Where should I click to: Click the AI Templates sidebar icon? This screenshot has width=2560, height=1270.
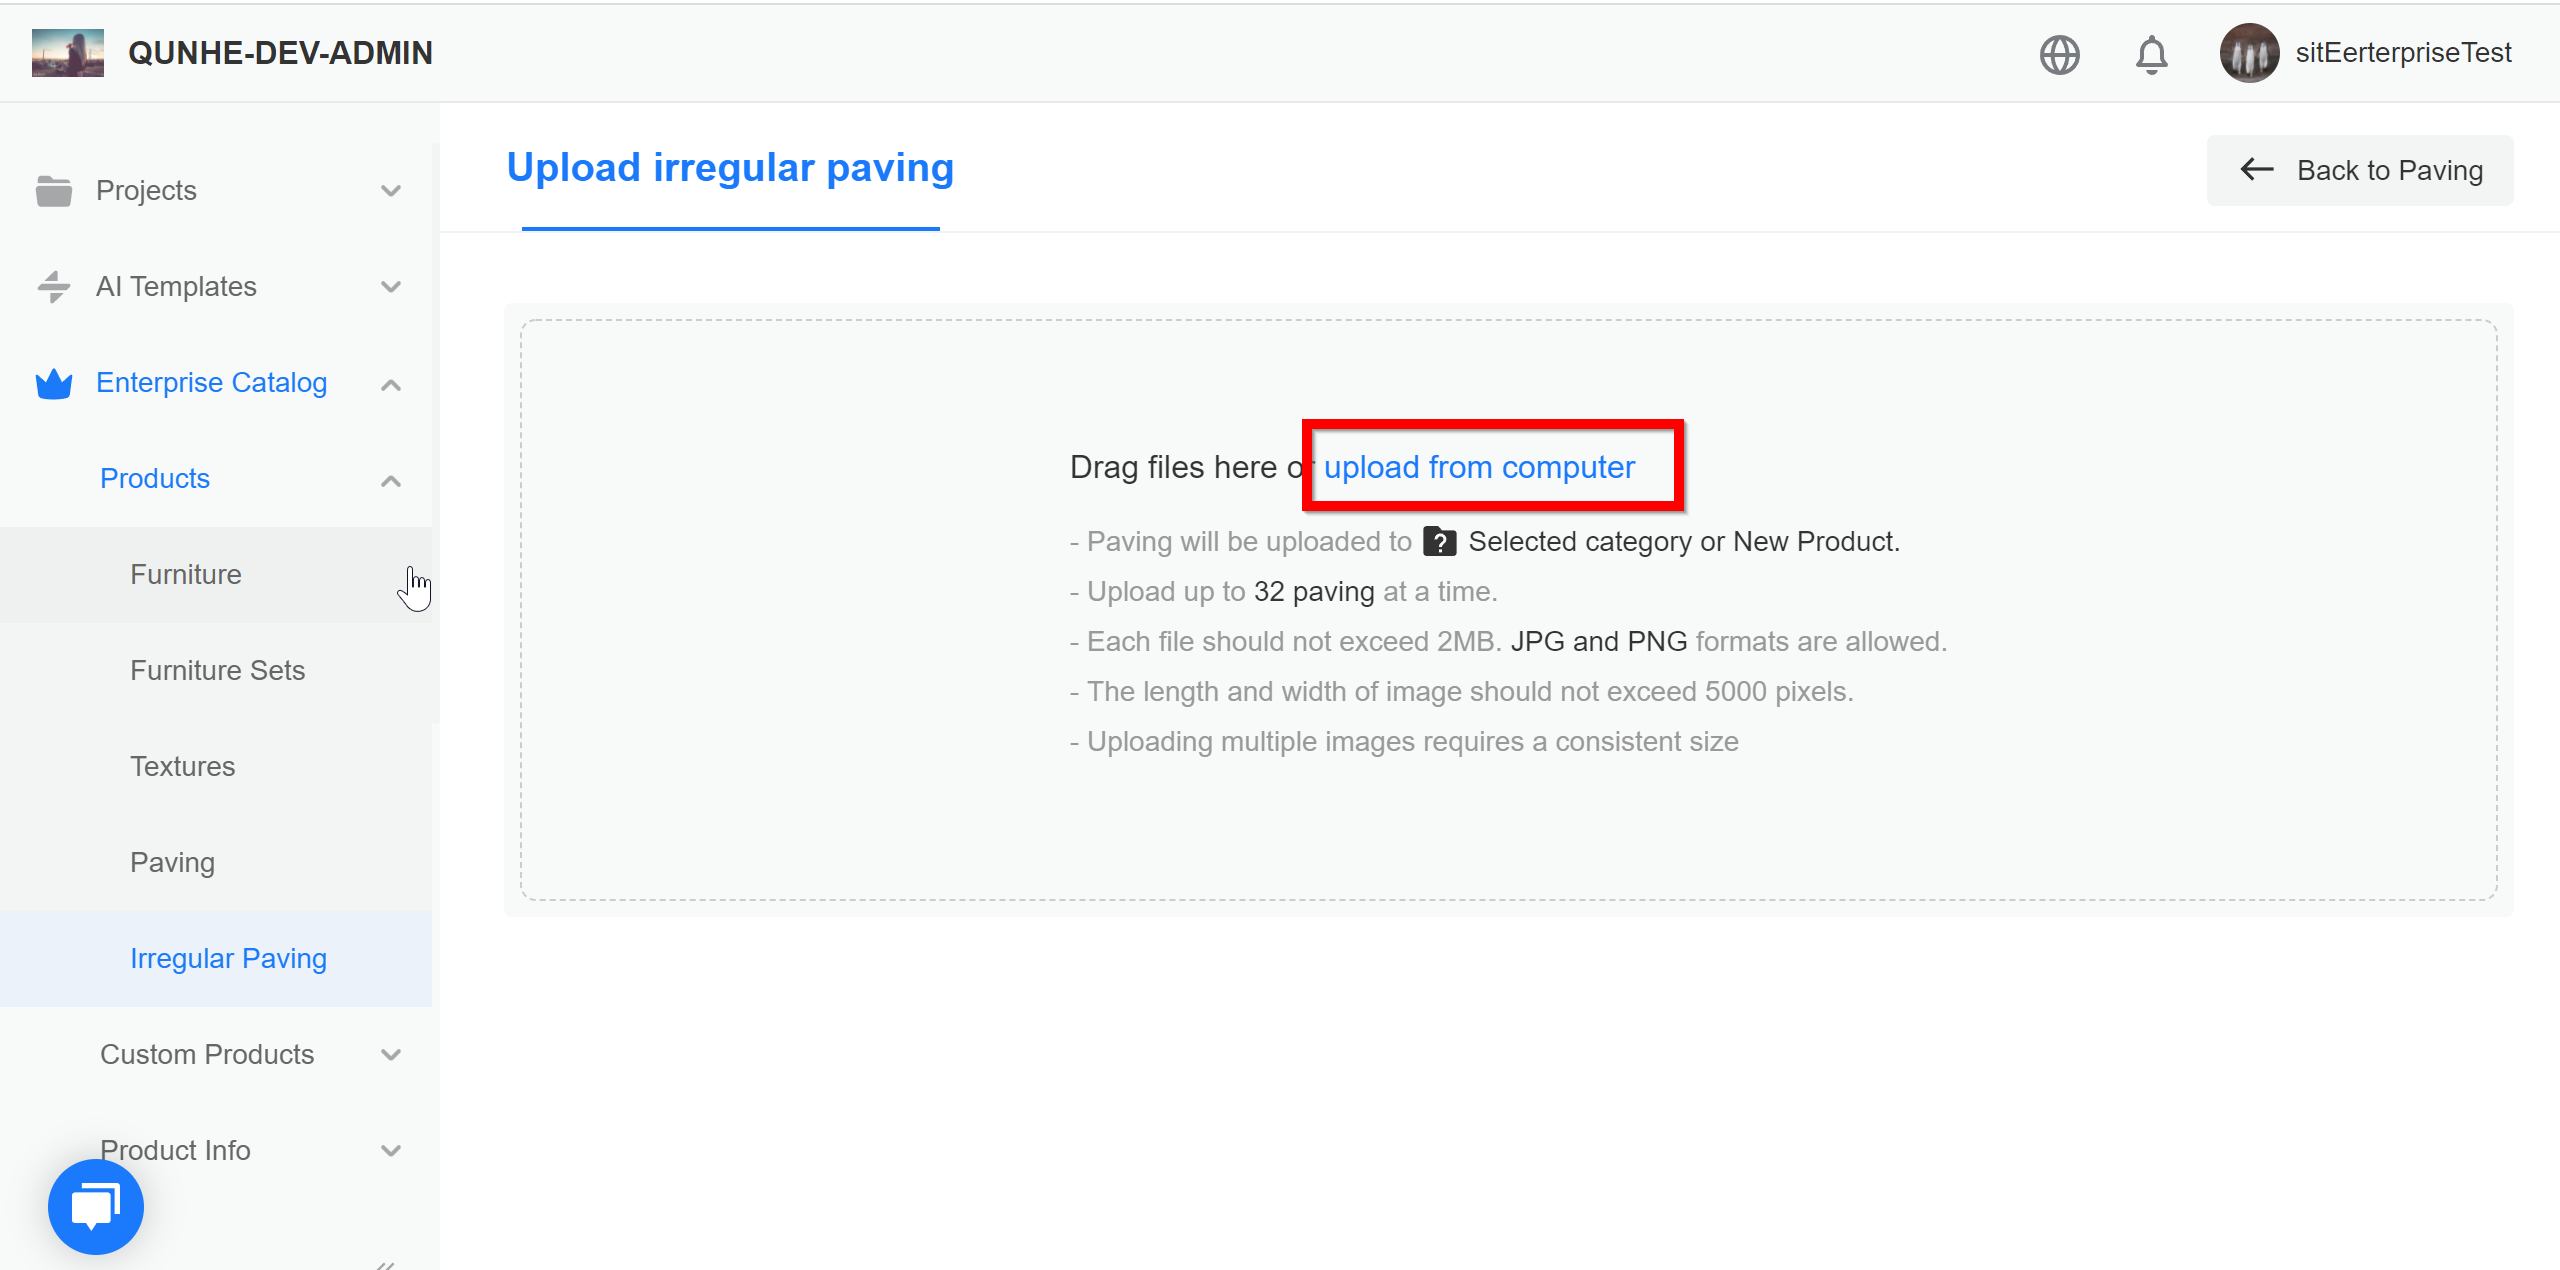(54, 287)
